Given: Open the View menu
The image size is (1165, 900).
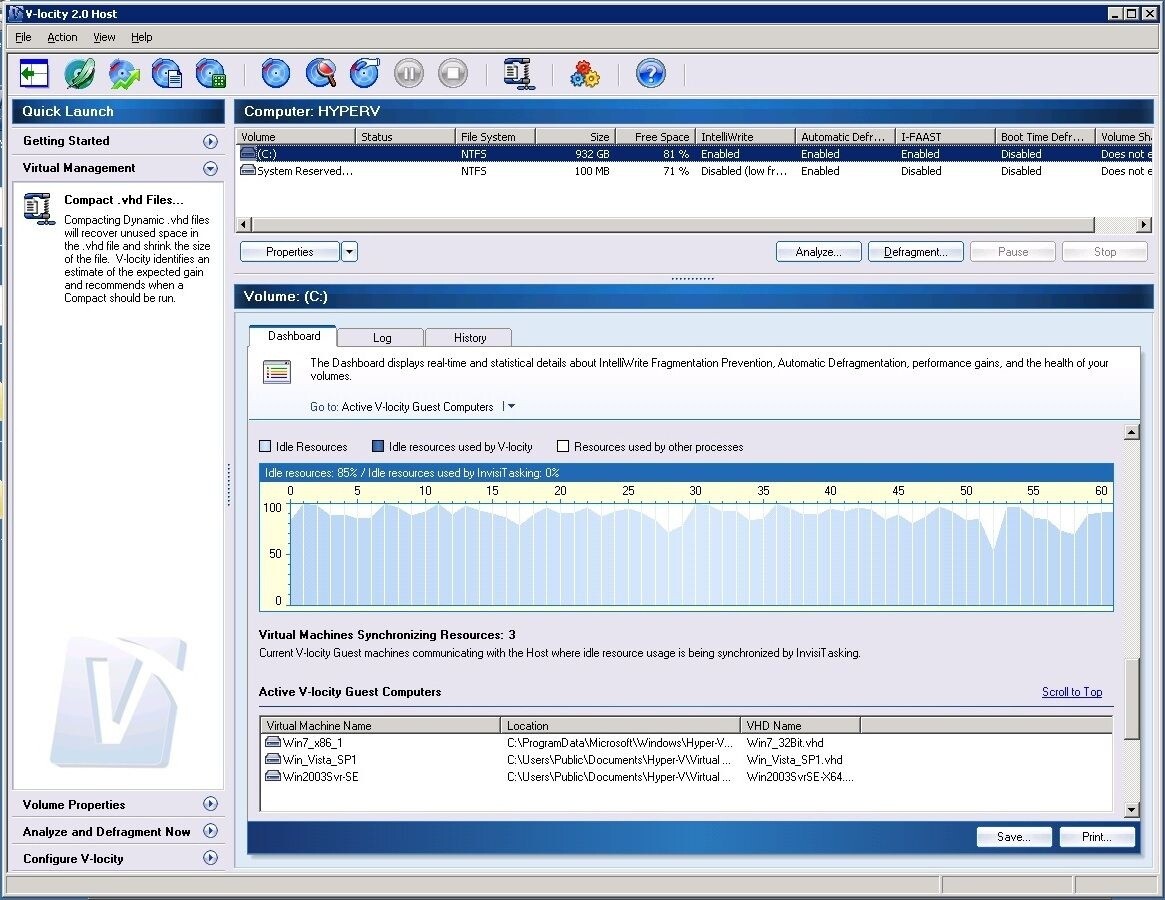Looking at the screenshot, I should coord(104,37).
